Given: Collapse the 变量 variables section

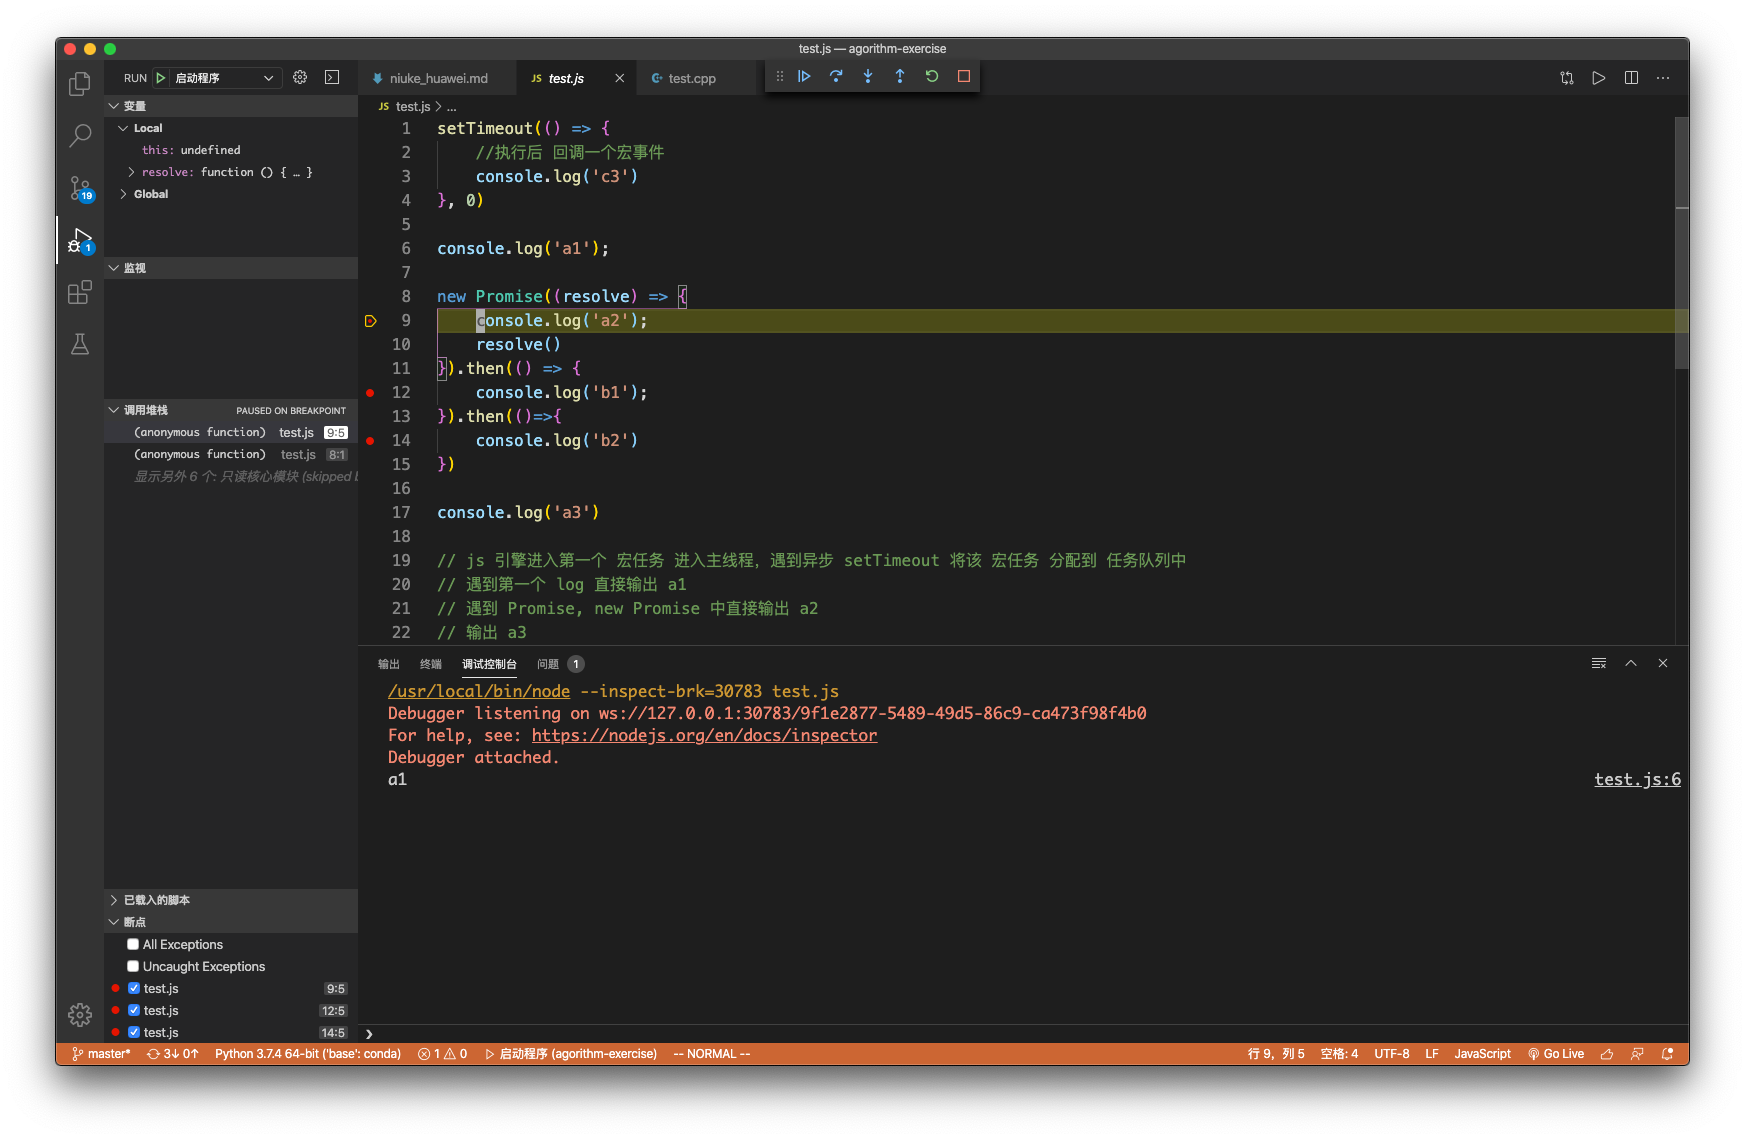Looking at the screenshot, I should [231, 106].
